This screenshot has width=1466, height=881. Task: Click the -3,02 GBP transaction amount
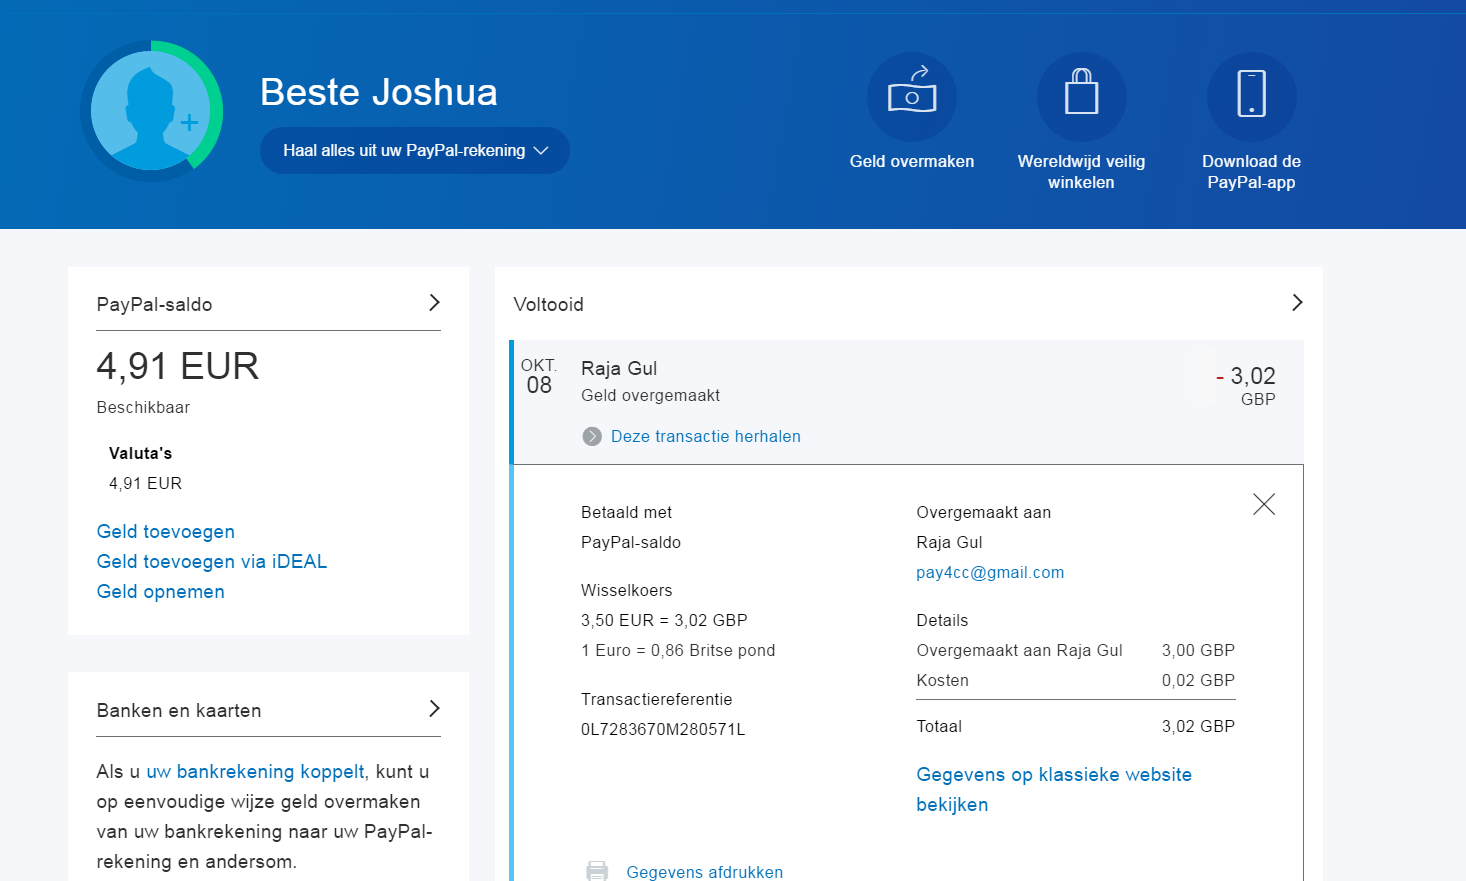[x=1246, y=386]
